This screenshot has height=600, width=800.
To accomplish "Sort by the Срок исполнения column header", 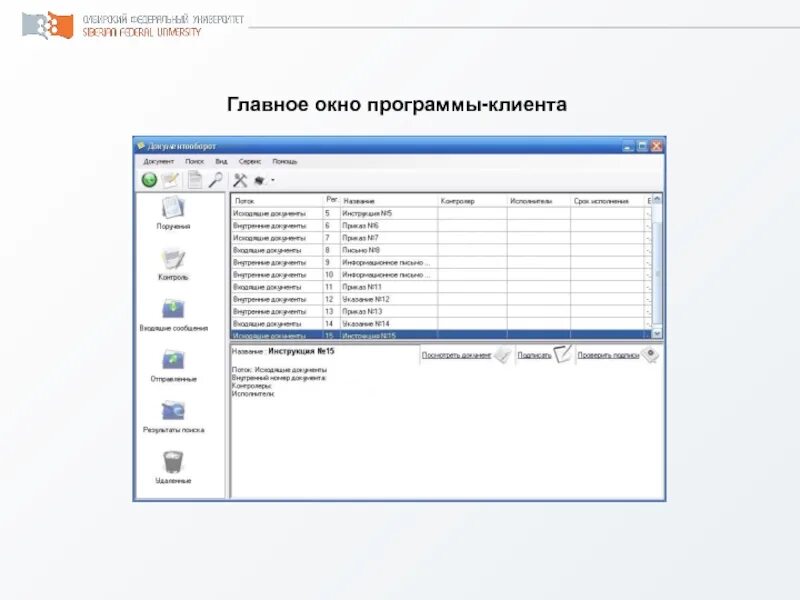I will 607,201.
